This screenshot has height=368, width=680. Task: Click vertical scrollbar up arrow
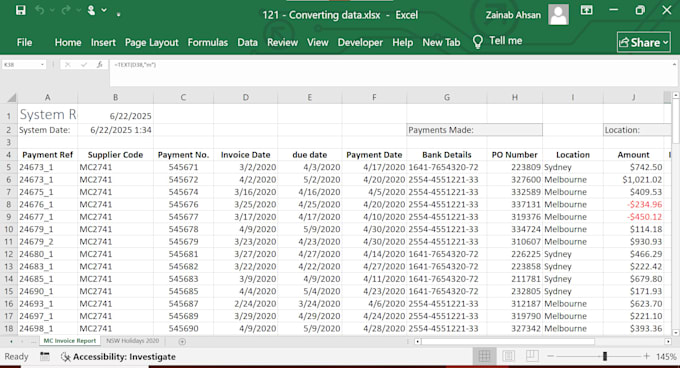[x=676, y=95]
